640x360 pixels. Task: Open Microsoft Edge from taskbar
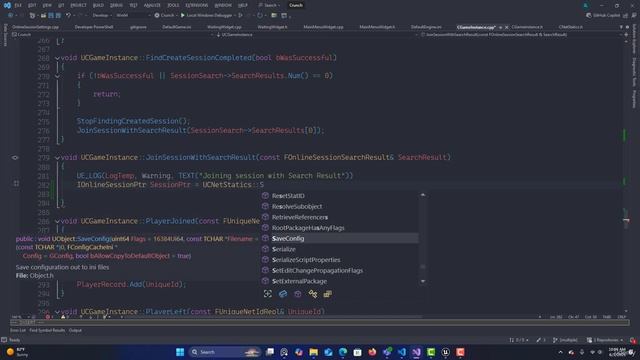click(343, 352)
